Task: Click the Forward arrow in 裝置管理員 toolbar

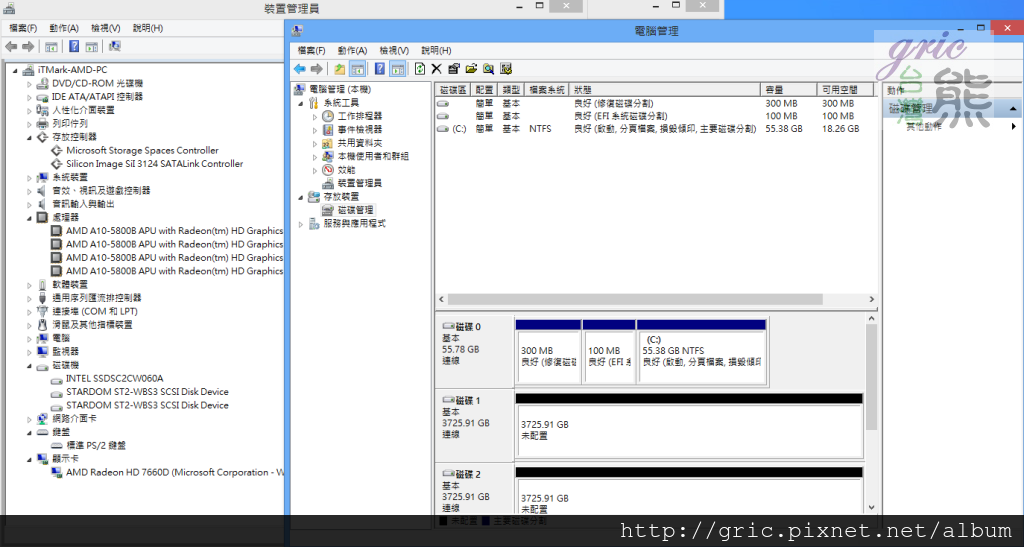Action: 28,46
